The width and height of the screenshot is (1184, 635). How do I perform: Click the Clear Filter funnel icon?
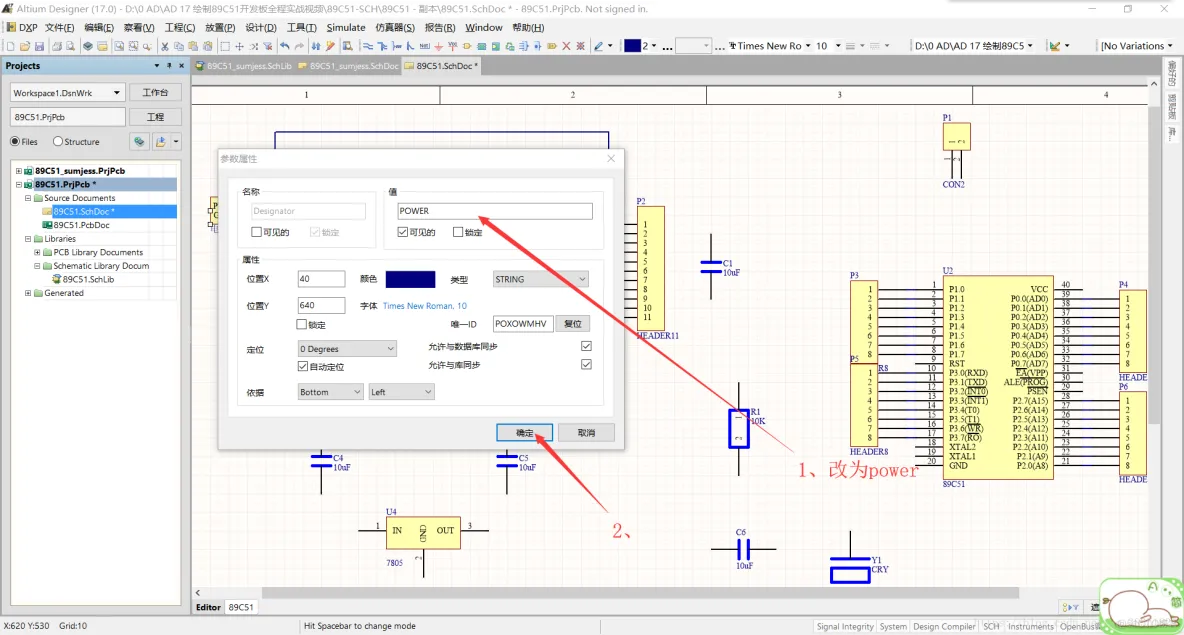click(x=267, y=46)
